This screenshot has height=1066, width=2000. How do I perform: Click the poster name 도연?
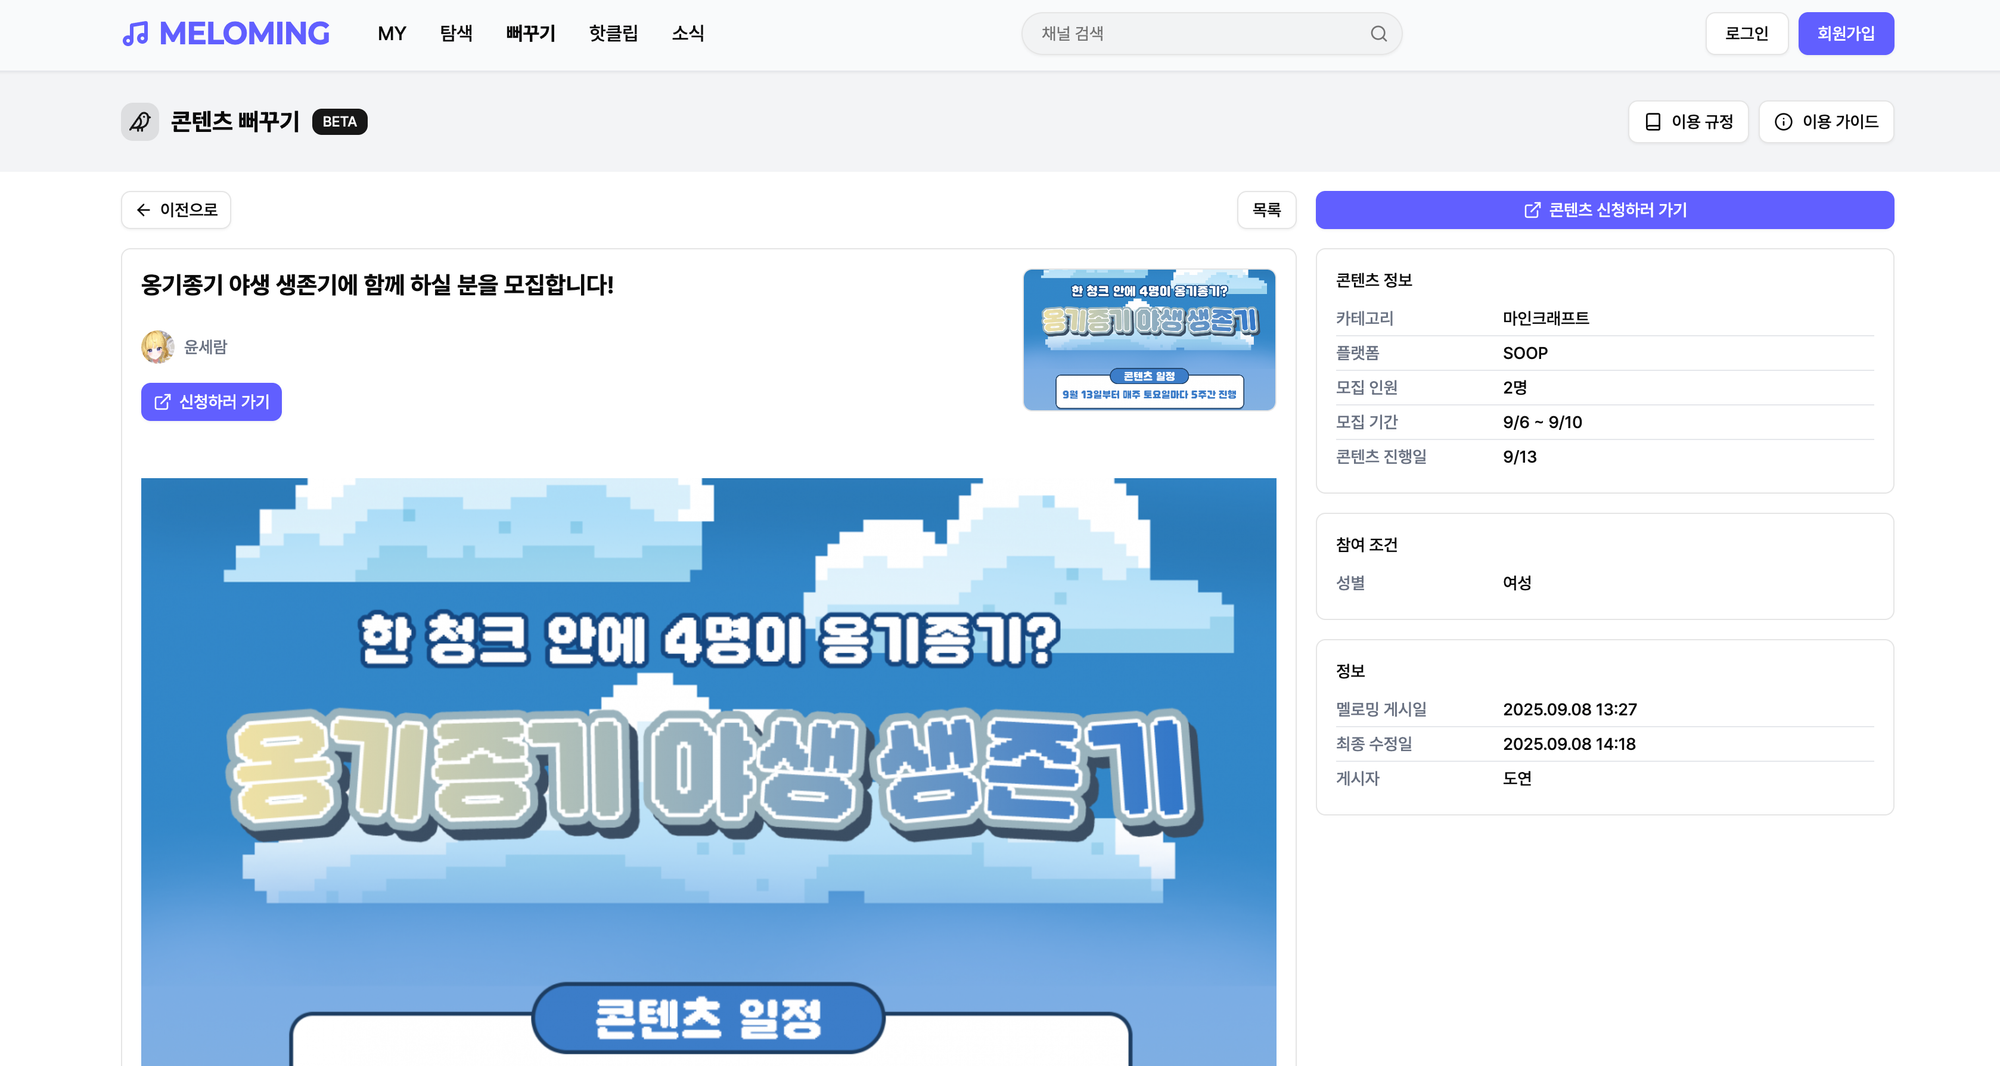pos(1517,779)
